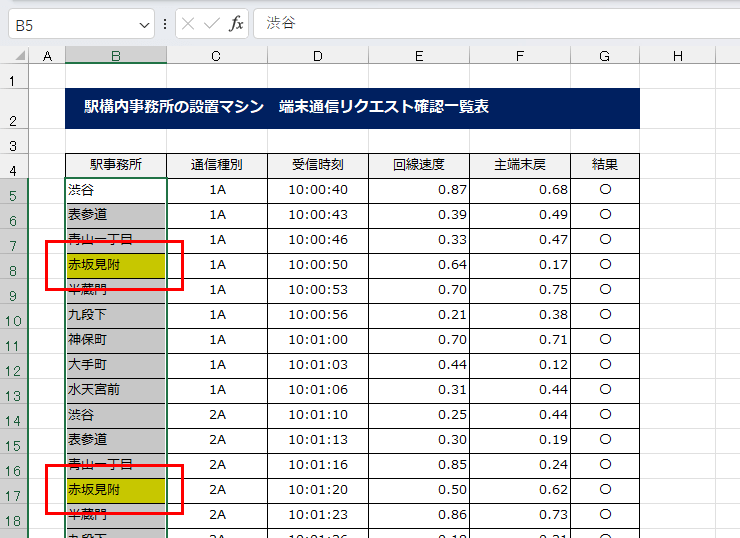This screenshot has height=538, width=740.
Task: Click the 回線速度 value 0.64
Action: tap(419, 265)
